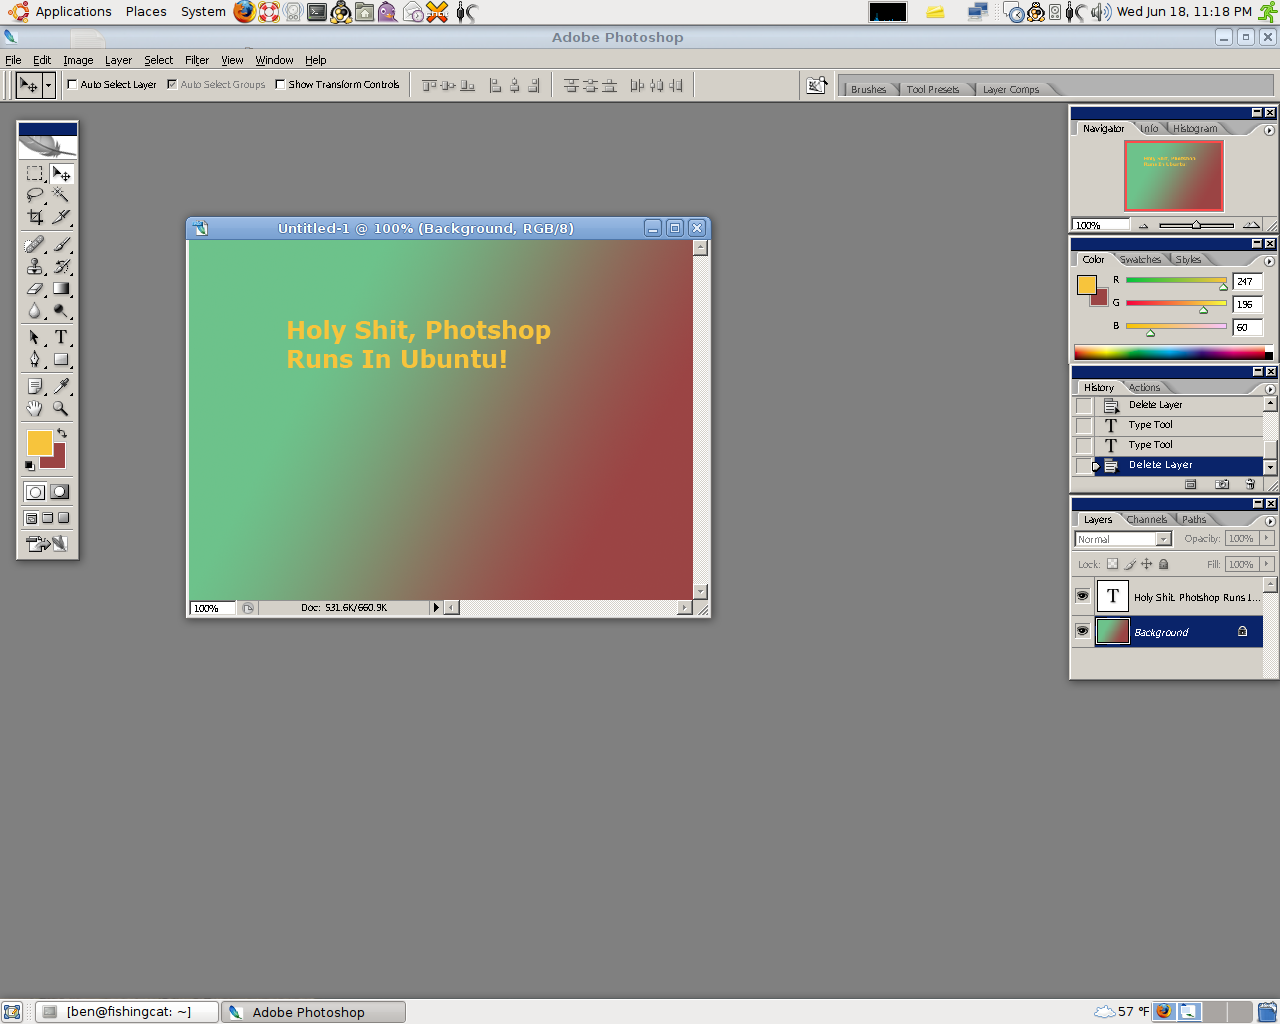Switch to Quick Mask mode

60,491
